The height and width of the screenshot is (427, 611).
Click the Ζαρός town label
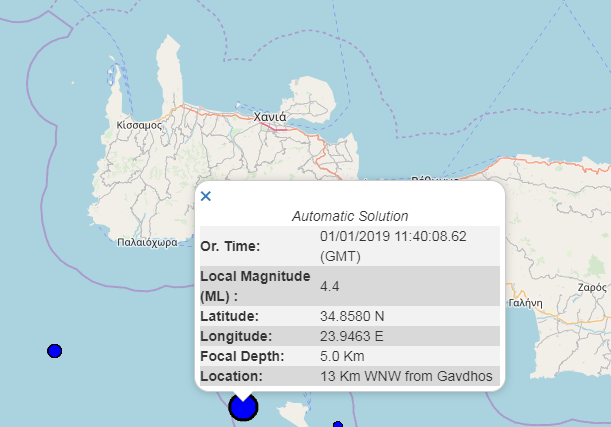[592, 287]
